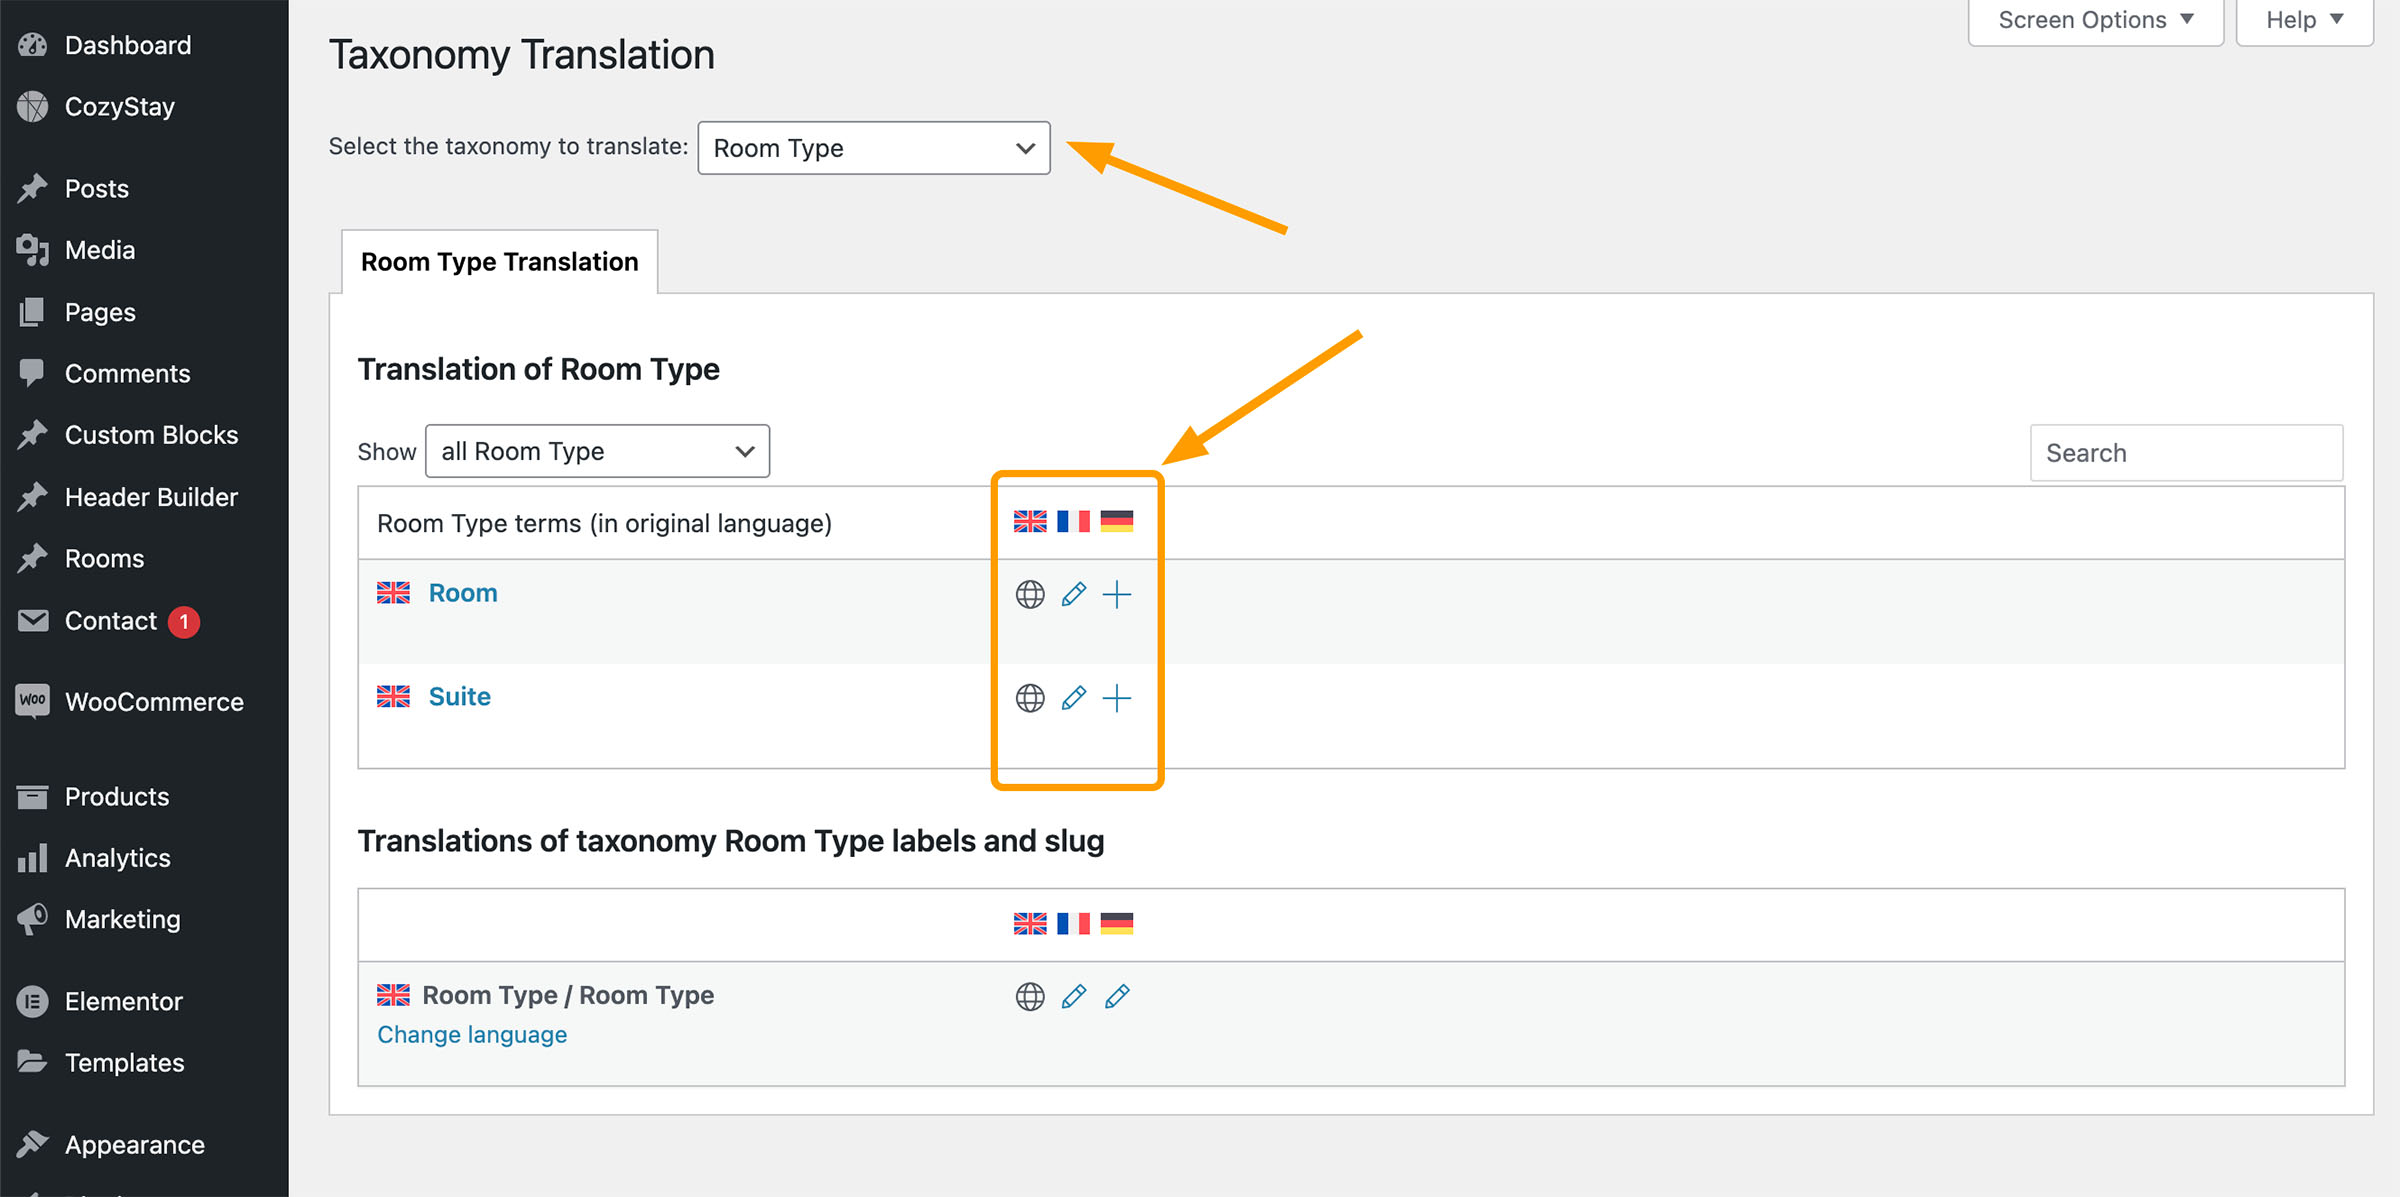
Task: Expand the Screen Options panel
Action: (x=2095, y=20)
